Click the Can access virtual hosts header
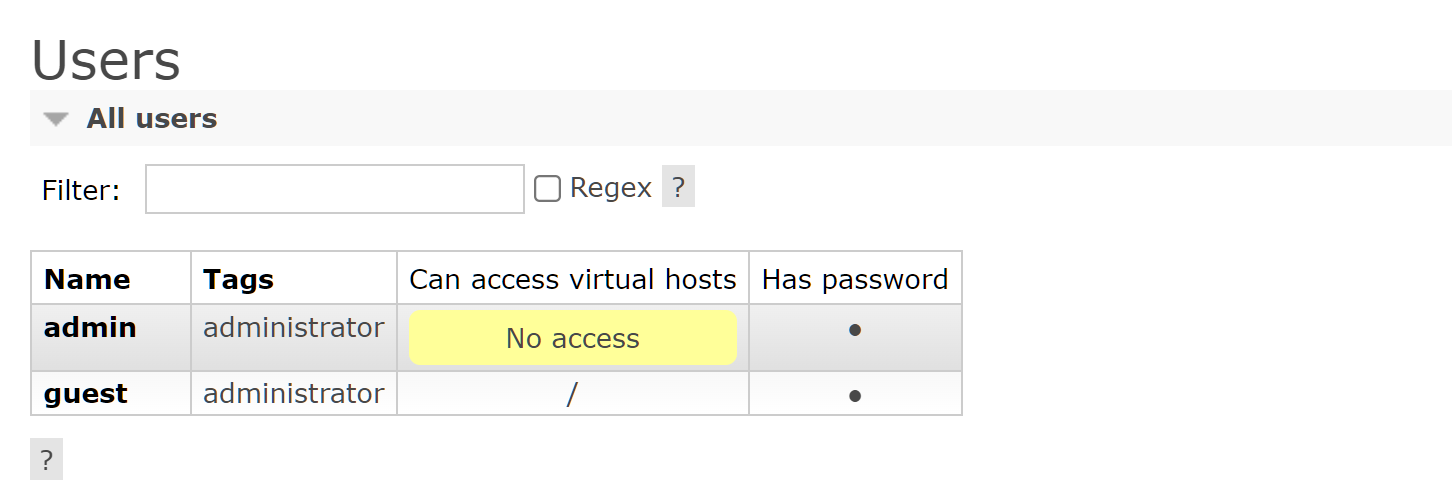Viewport: 1452px width, 484px height. coord(573,279)
